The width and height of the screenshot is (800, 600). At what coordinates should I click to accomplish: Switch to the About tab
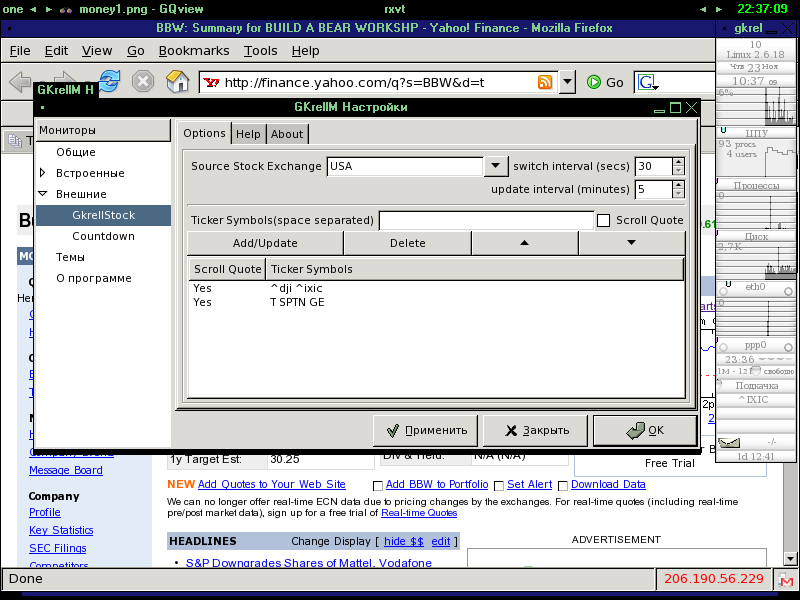click(x=287, y=134)
